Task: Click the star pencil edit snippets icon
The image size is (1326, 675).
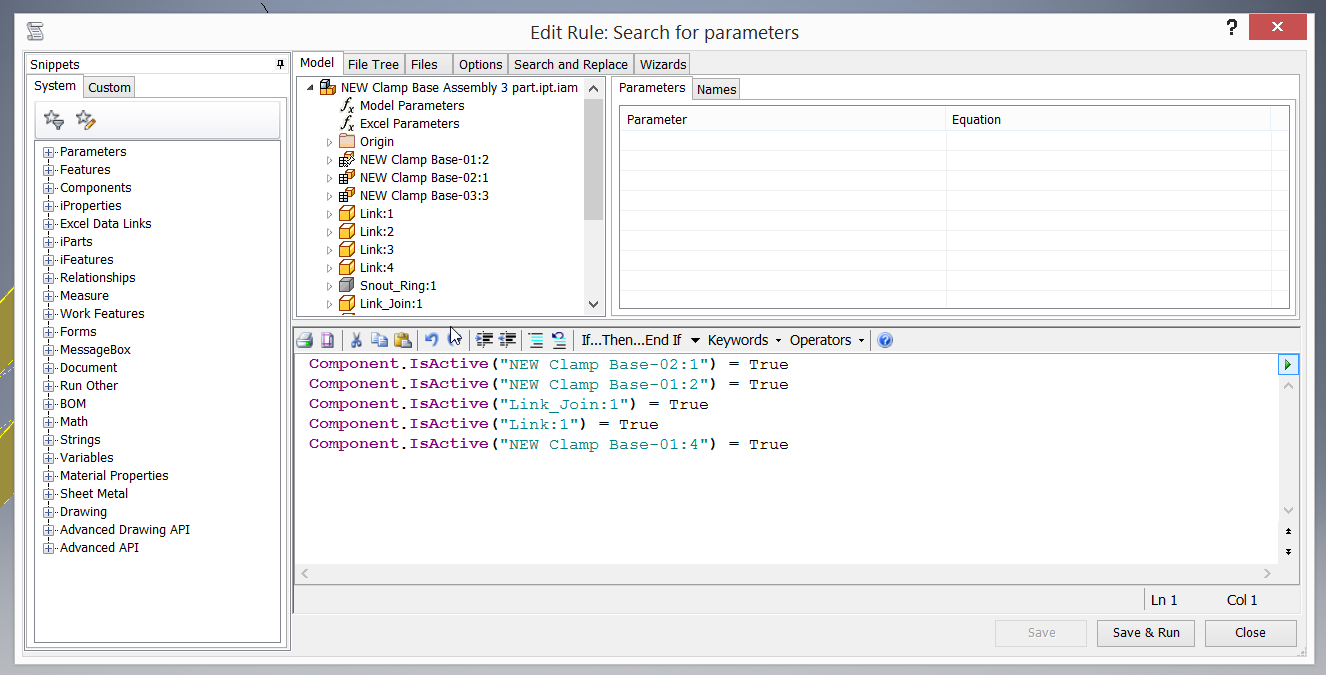Action: click(86, 121)
